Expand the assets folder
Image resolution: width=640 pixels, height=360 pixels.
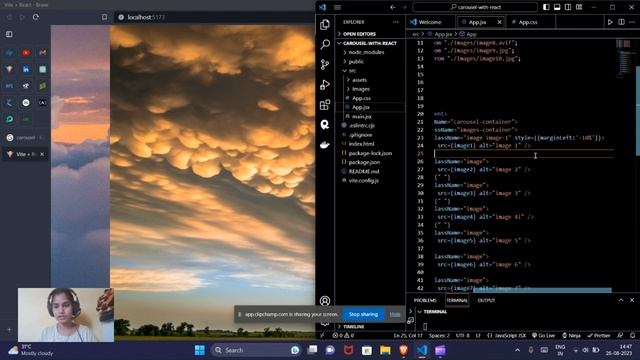370,80
